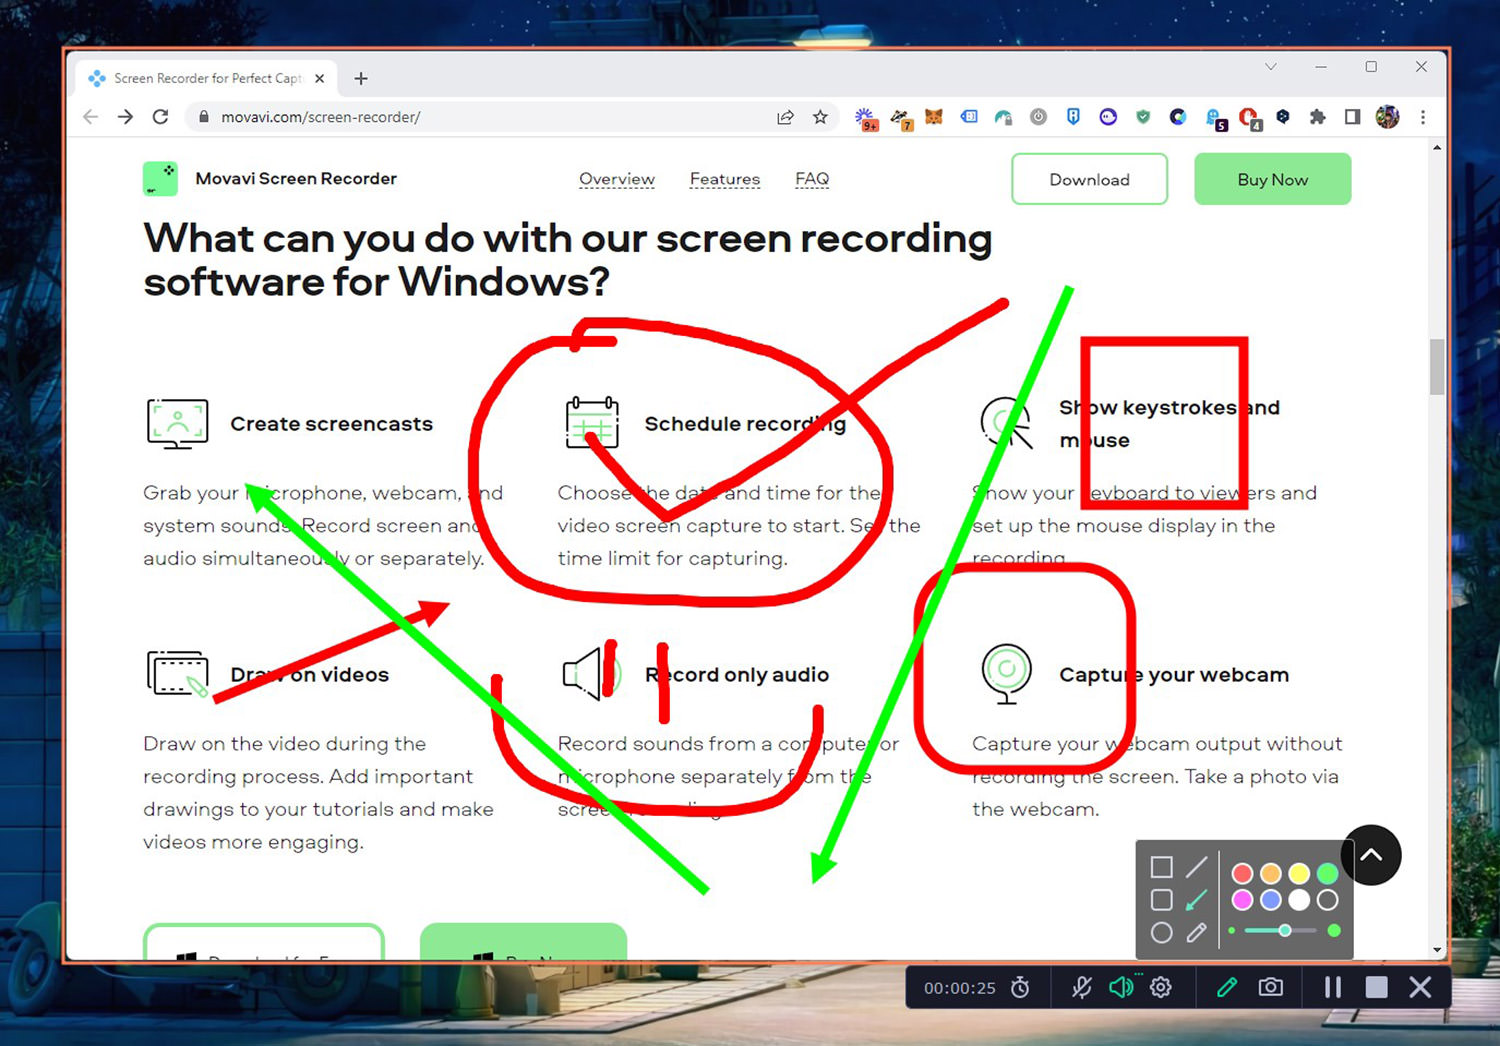The image size is (1500, 1046).
Task: Click the Record only audio heading
Action: pyautogui.click(x=737, y=675)
